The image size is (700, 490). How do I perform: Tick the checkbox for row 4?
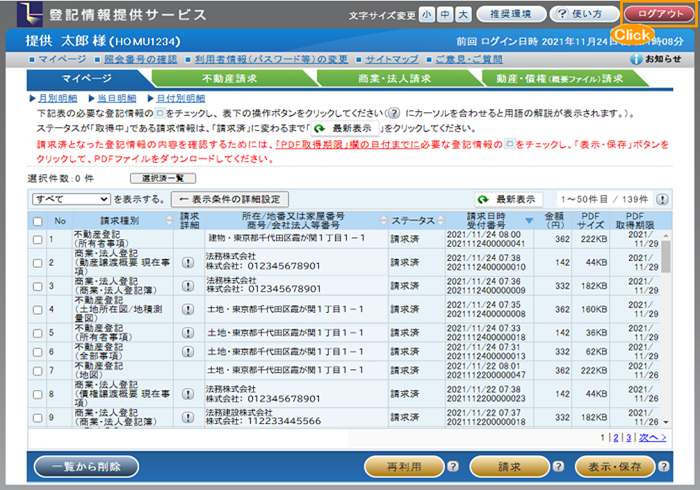point(37,309)
